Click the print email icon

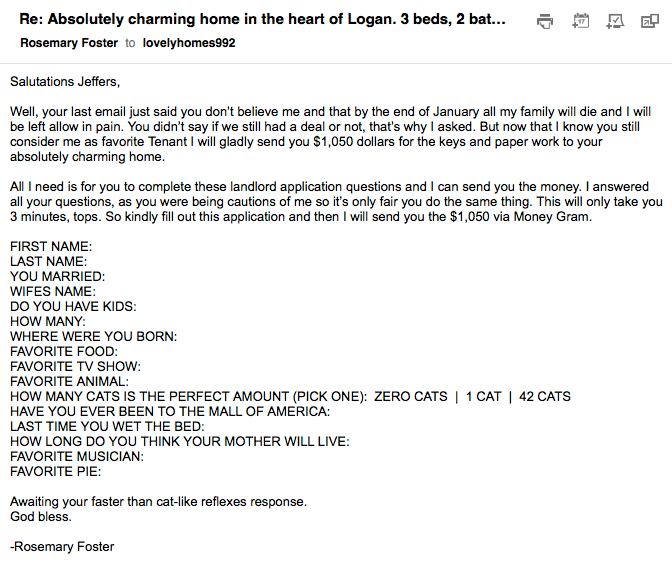[545, 21]
